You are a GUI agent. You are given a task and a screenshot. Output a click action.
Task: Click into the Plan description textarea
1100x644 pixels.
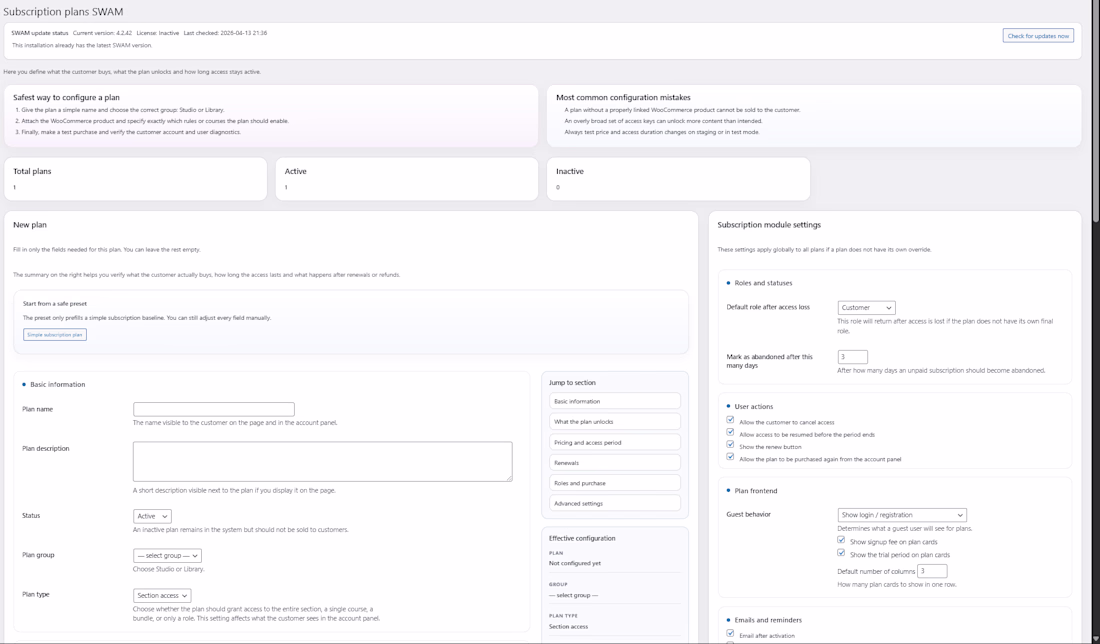322,462
